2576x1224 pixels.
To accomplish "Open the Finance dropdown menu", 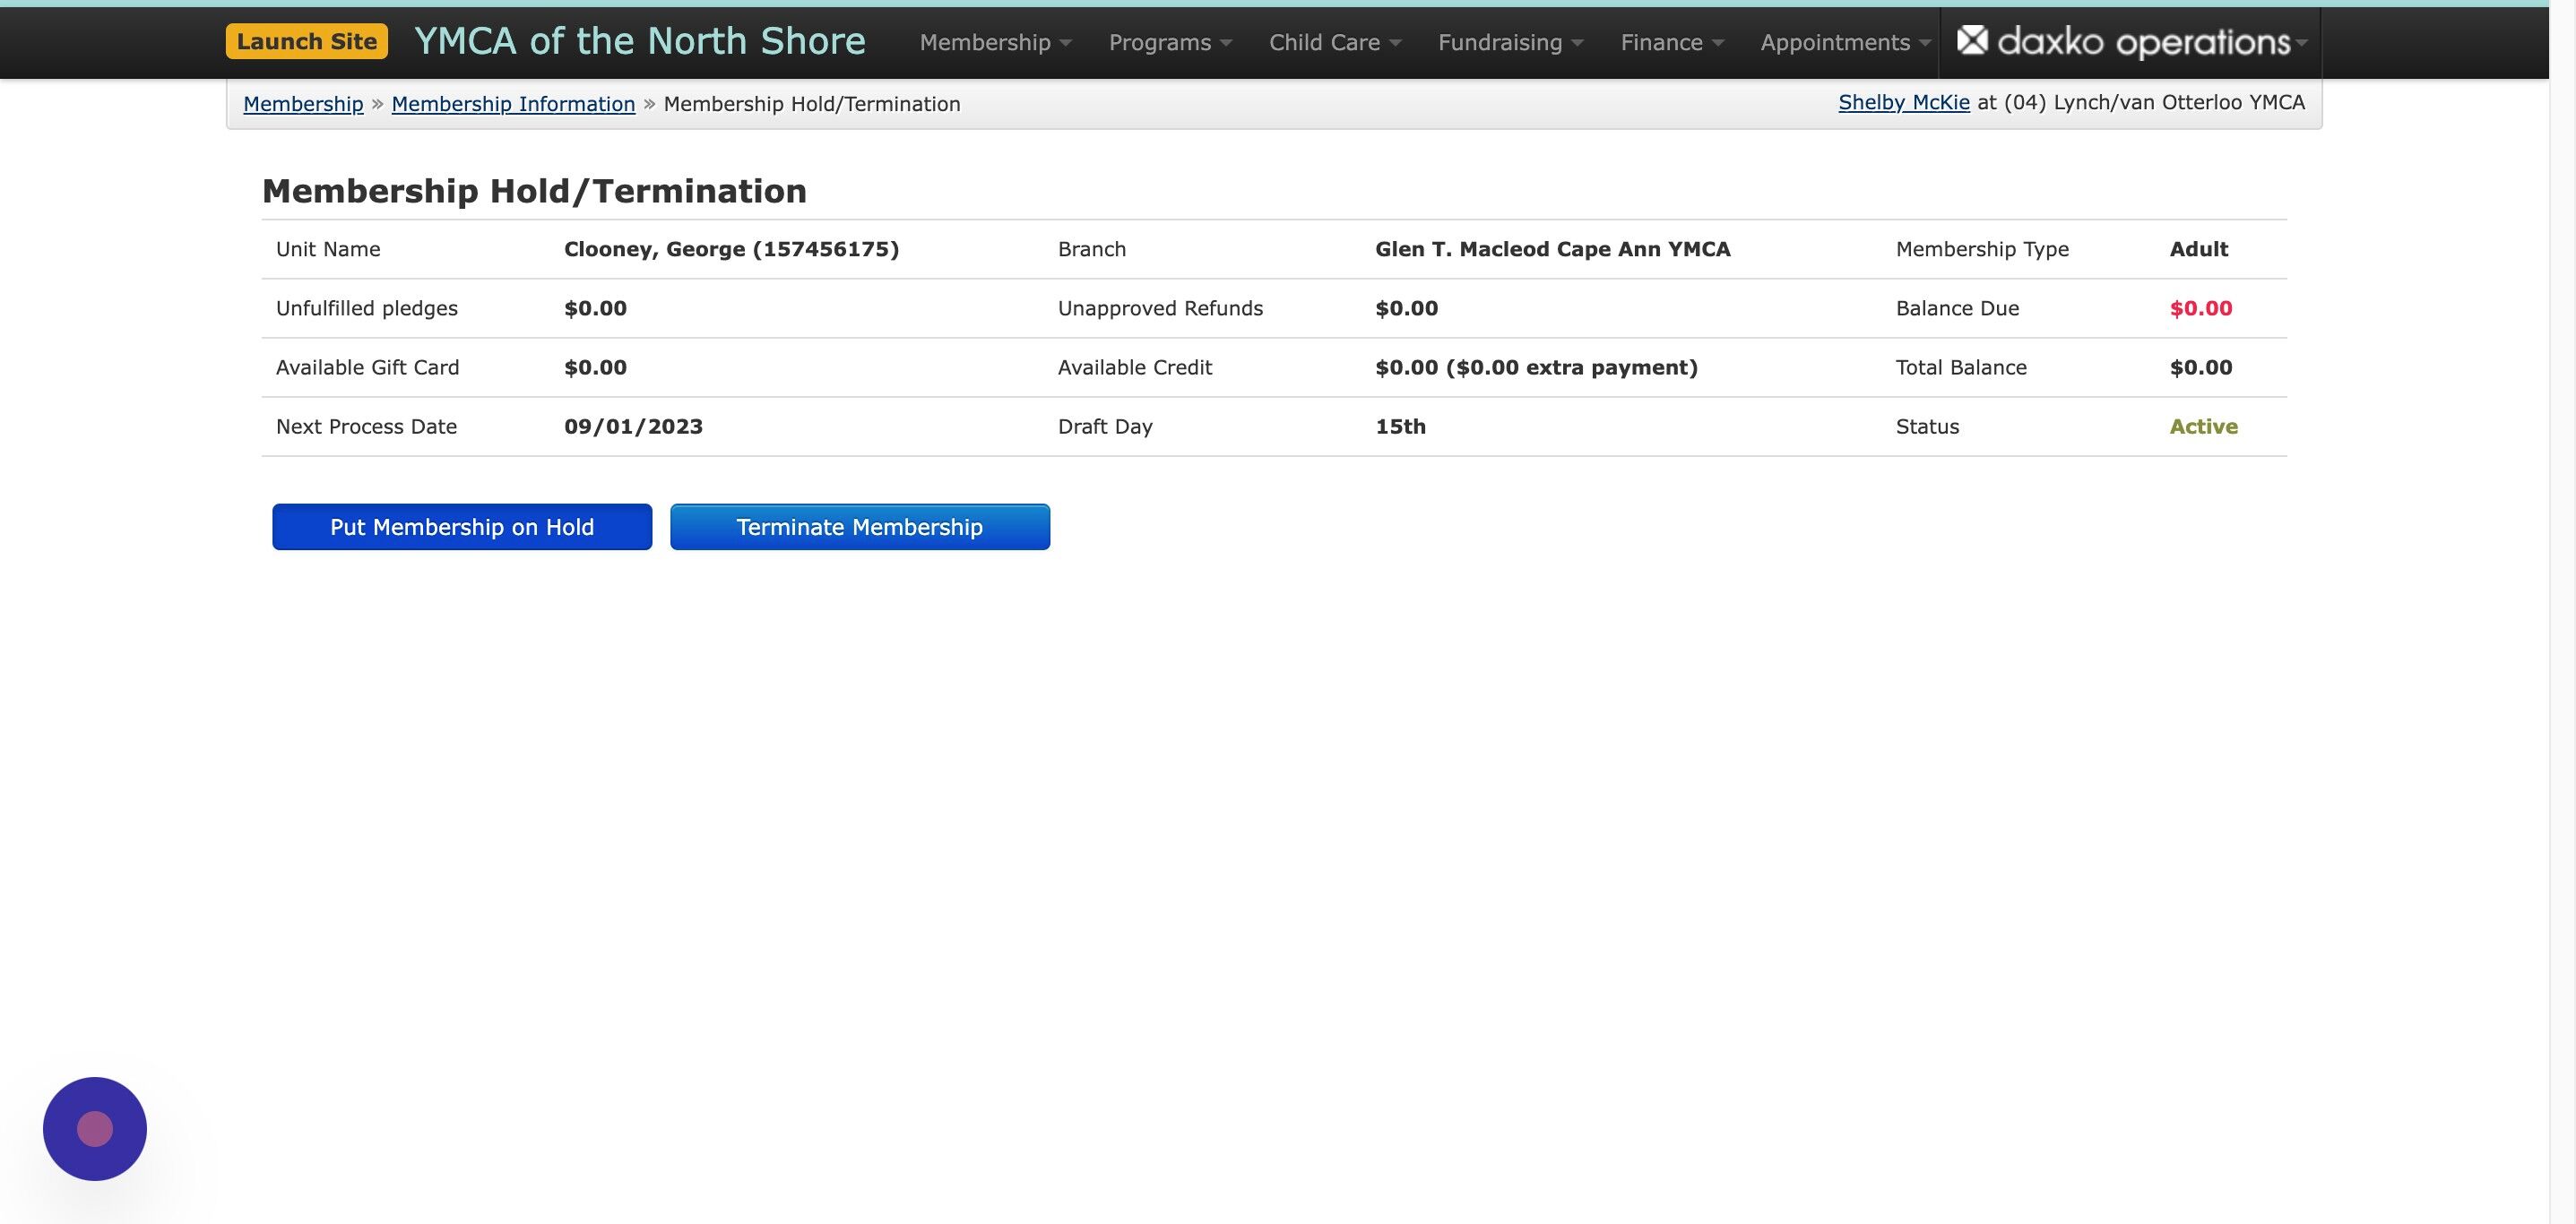I will (x=1672, y=42).
